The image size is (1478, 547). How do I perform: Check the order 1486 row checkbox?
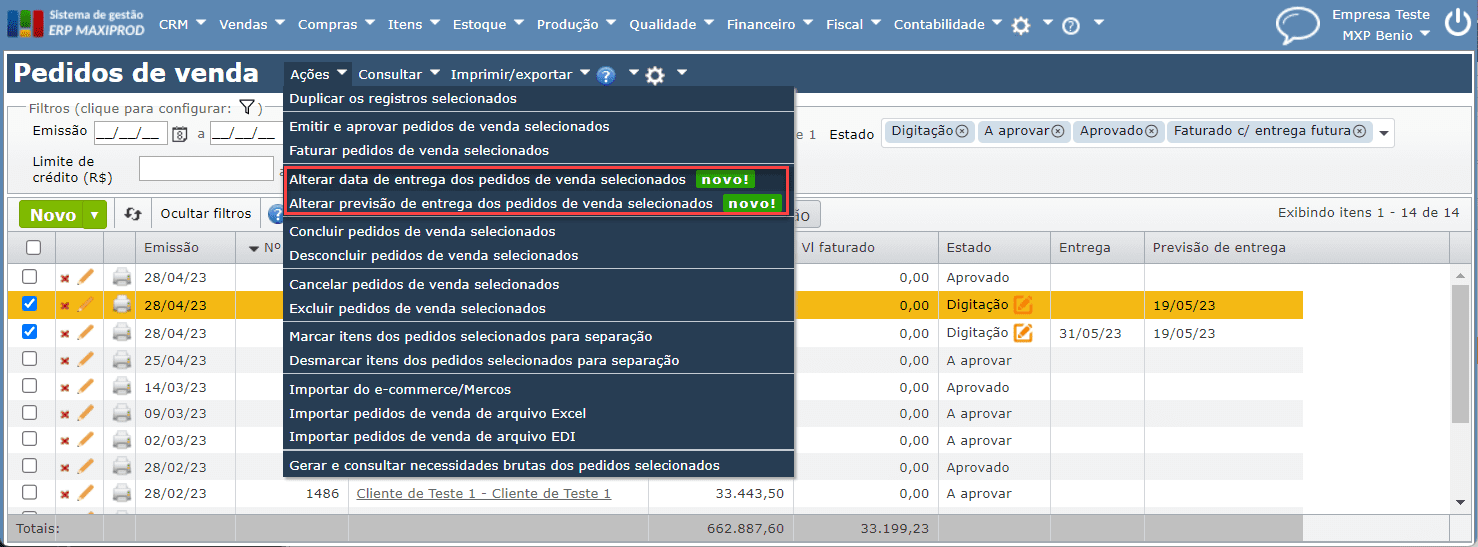coord(30,492)
